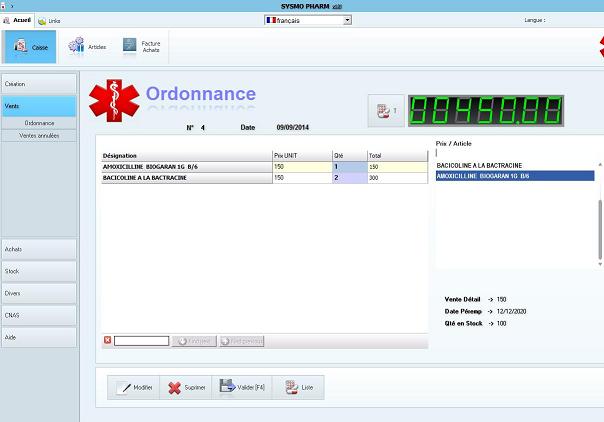604x422 pixels.
Task: Select the Accueil tab
Action: click(x=18, y=20)
